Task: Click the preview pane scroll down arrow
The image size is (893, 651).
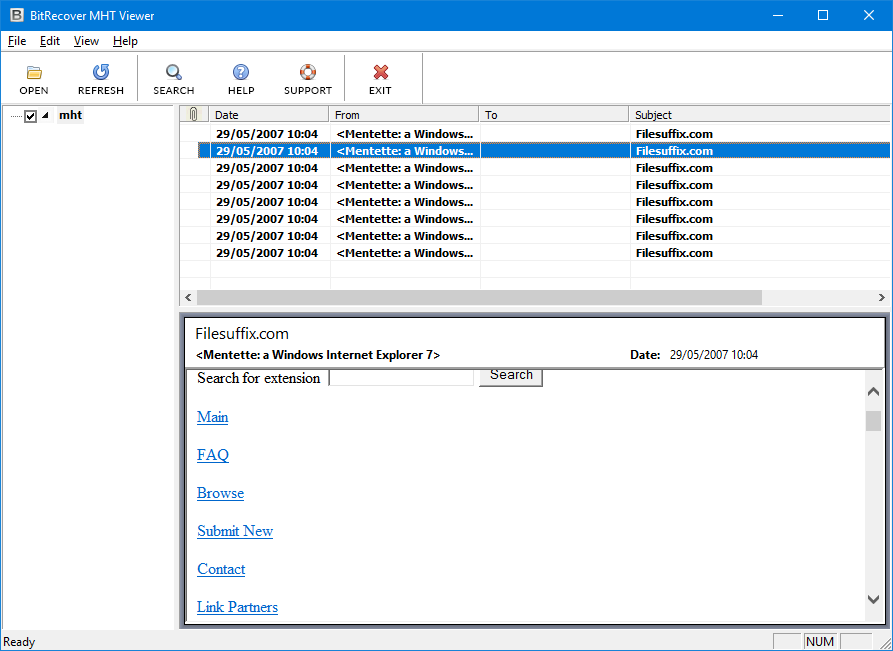Action: click(873, 599)
